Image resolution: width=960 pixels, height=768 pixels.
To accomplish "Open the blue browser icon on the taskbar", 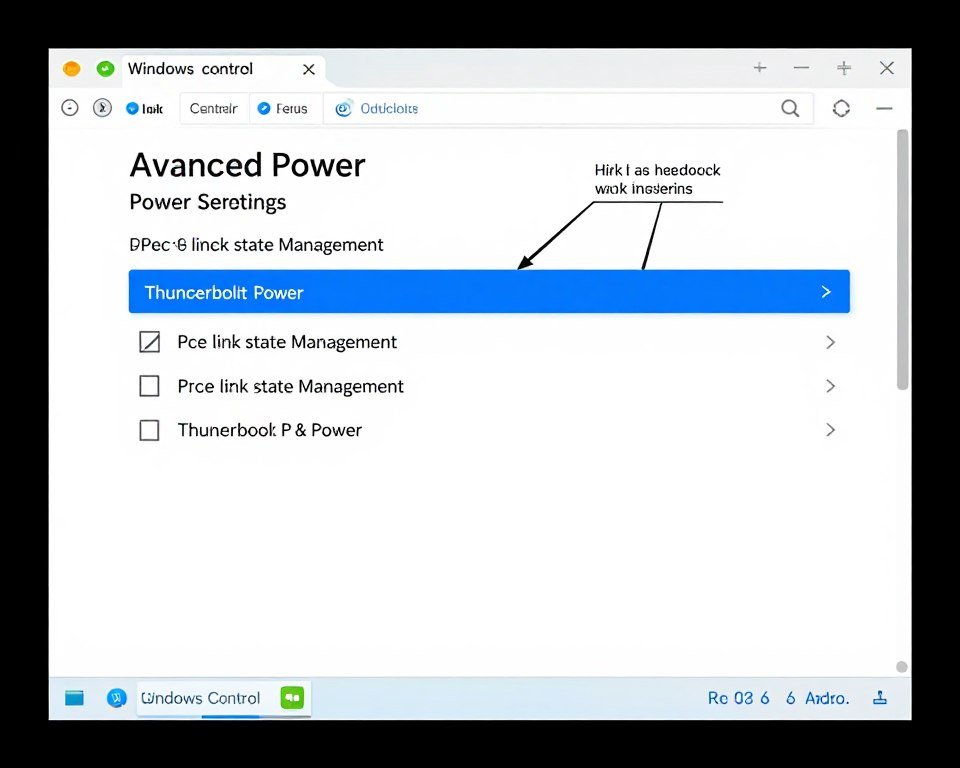I will pyautogui.click(x=117, y=698).
